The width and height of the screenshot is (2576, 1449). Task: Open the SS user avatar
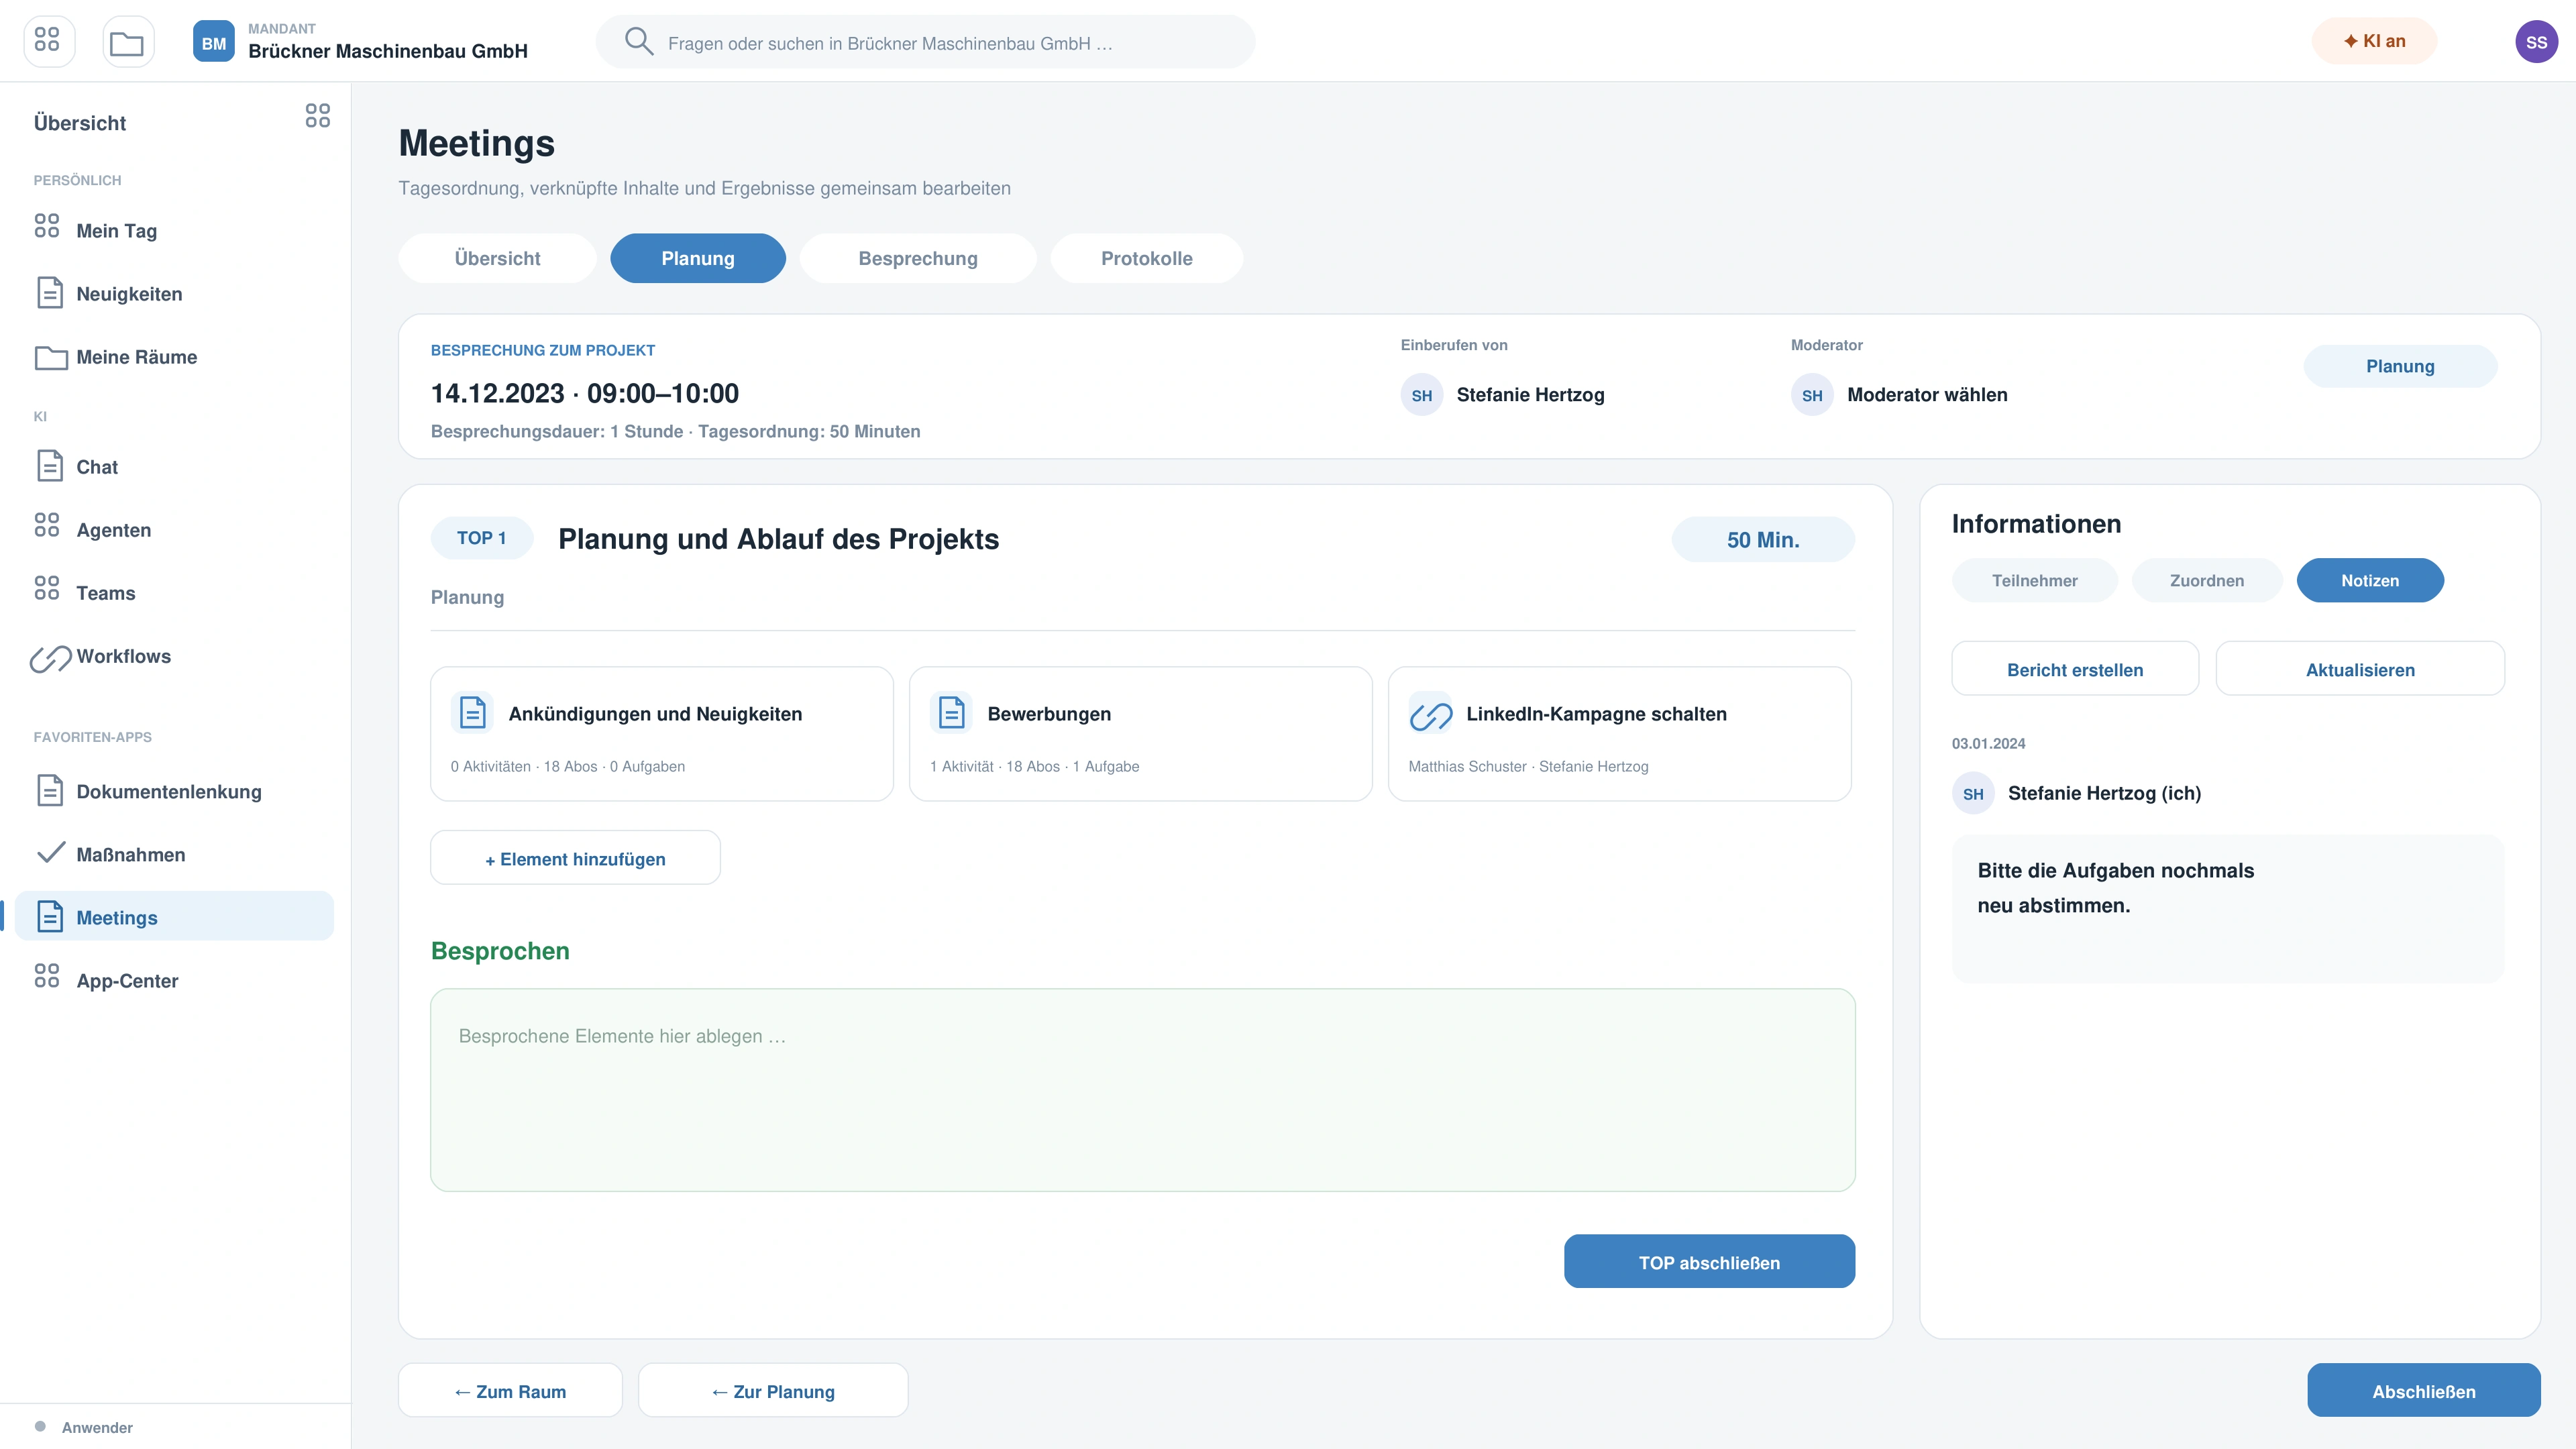coord(2536,42)
